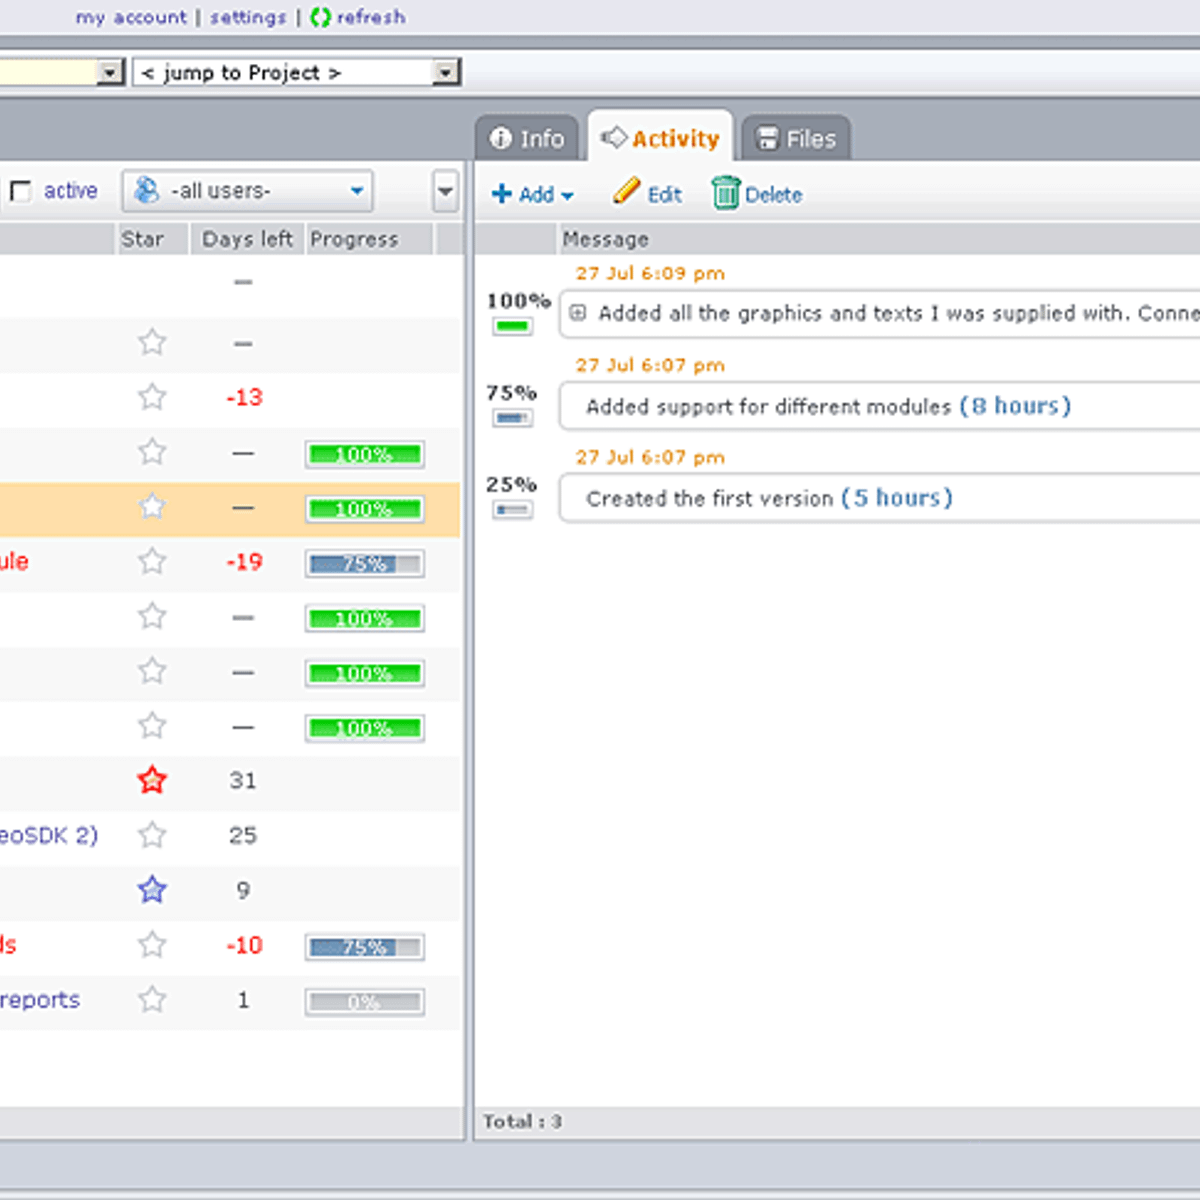Open the dropdown arrow next to all users filter
1200x1200 pixels.
pos(446,191)
